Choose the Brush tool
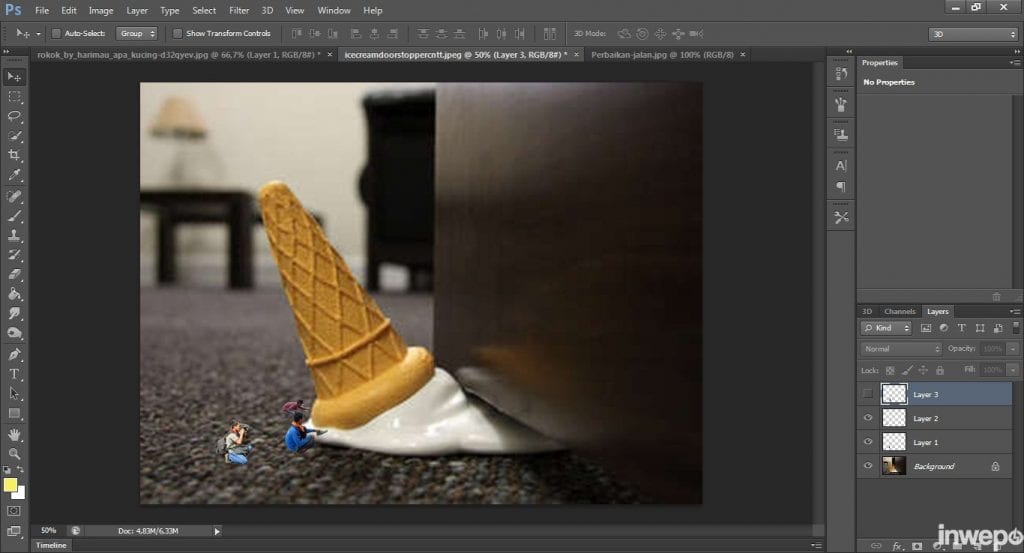 tap(14, 215)
